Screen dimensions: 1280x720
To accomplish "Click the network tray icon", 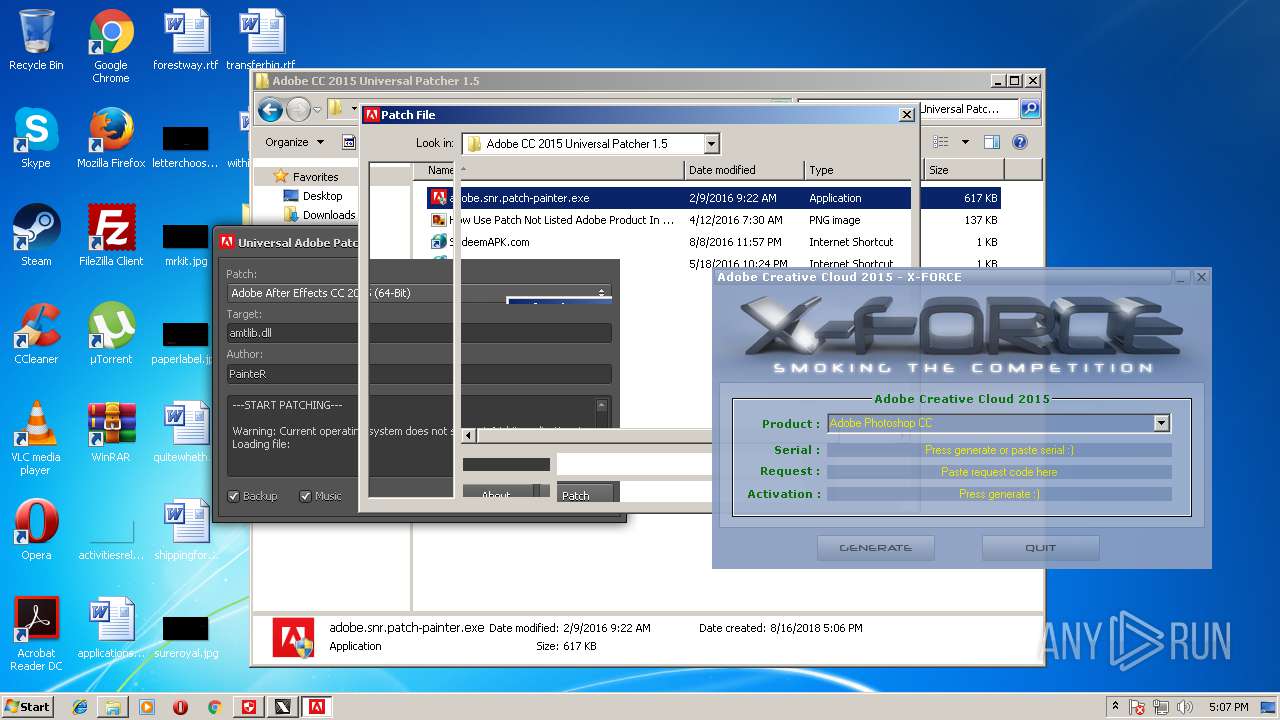I will point(1161,707).
